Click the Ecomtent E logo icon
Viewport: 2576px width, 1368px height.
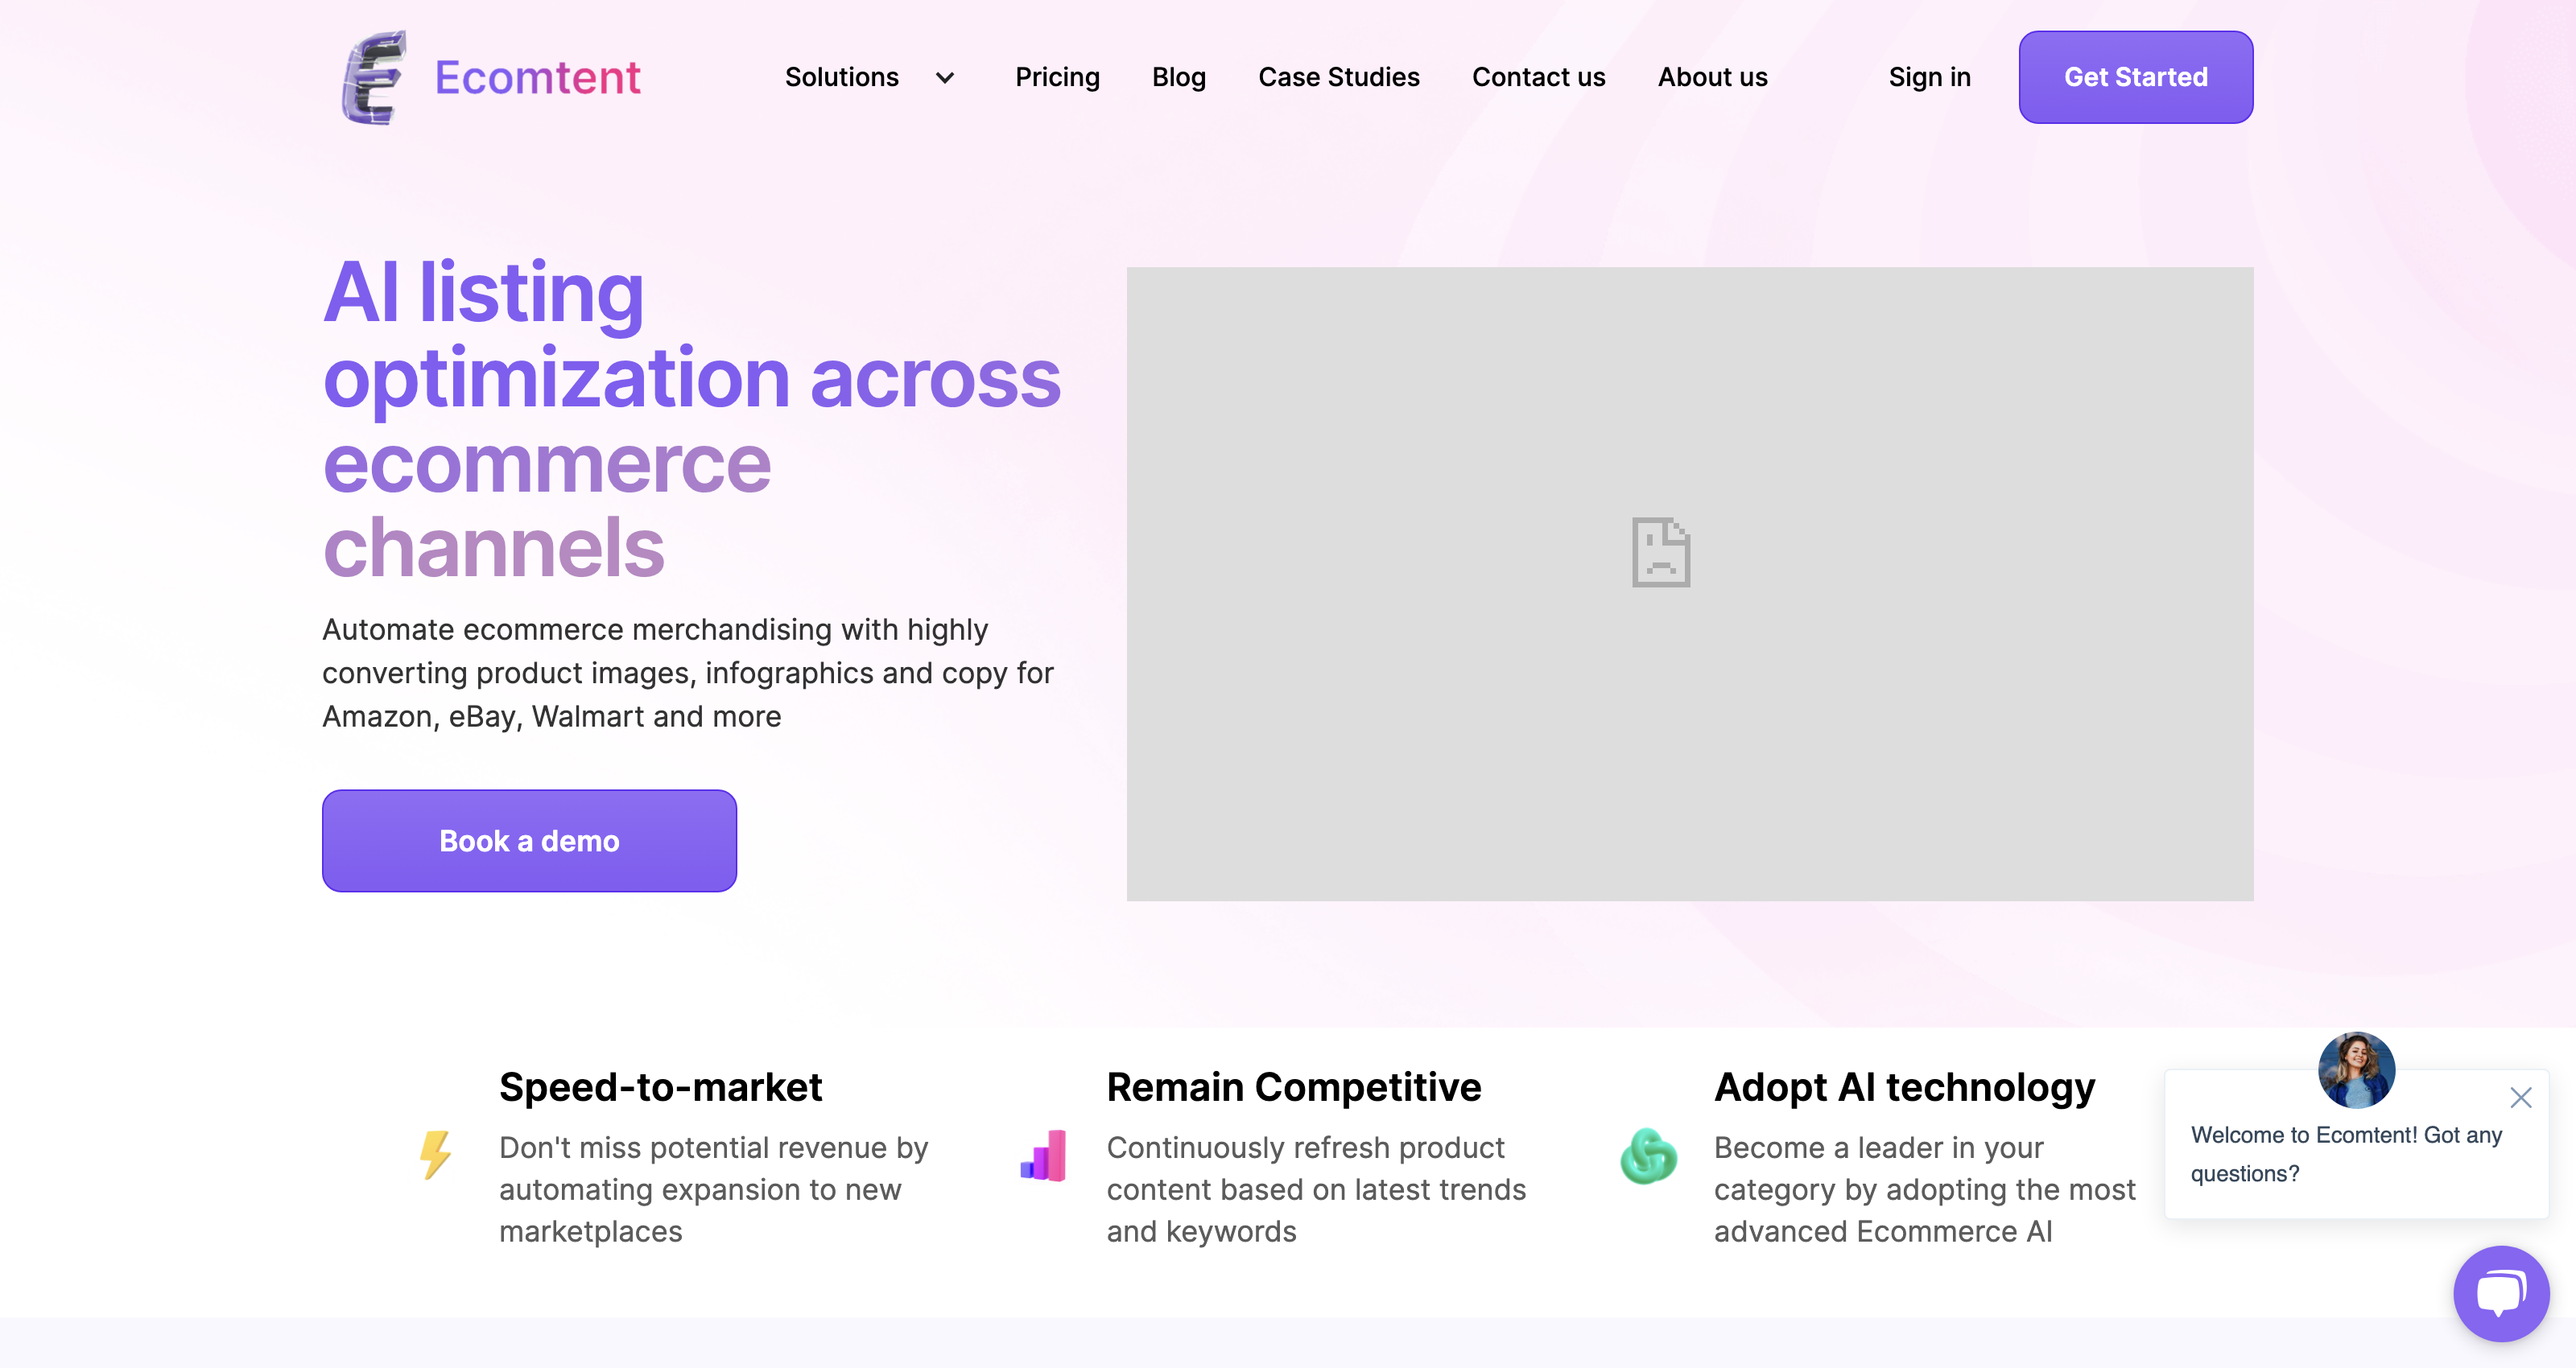tap(374, 77)
